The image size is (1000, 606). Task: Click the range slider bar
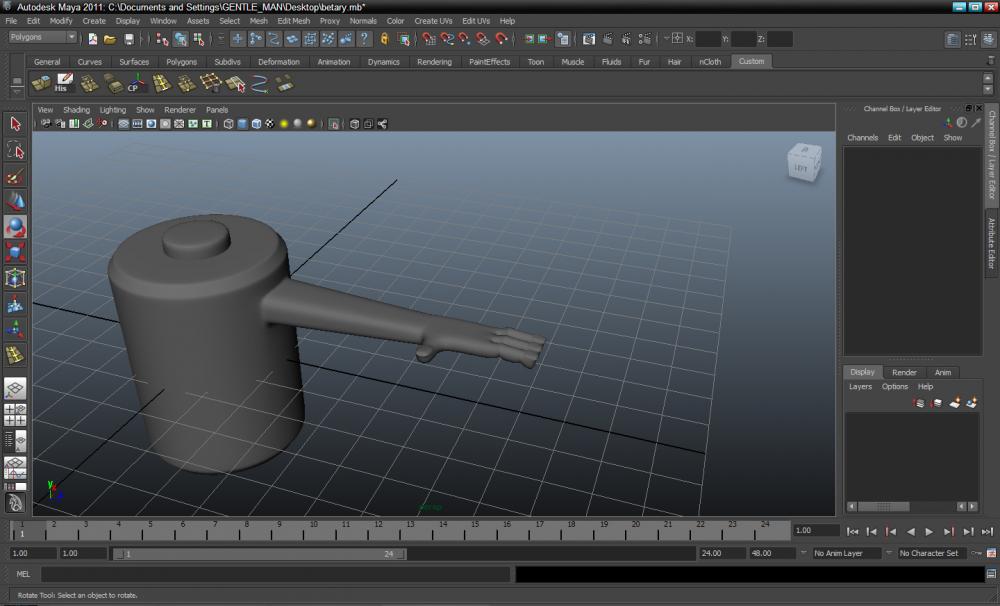260,554
